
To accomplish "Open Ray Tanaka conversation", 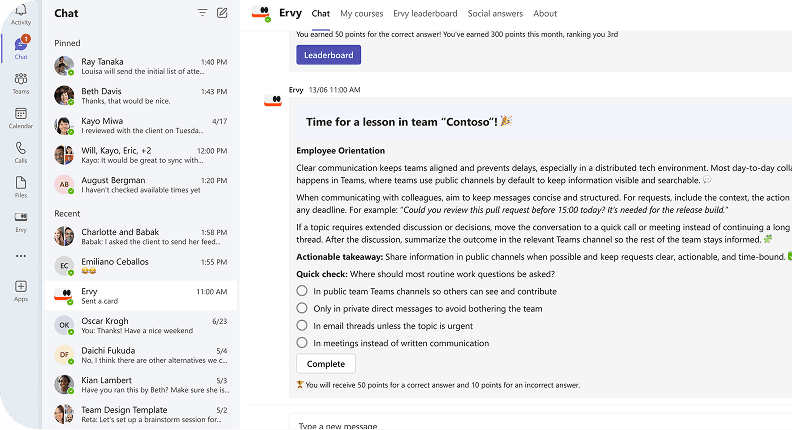I will coord(140,66).
